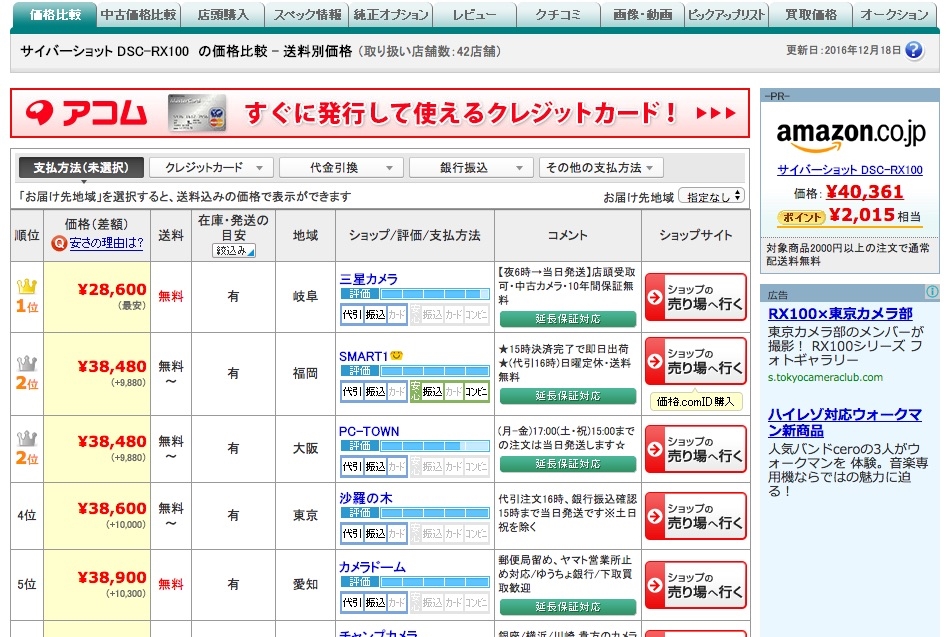Image resolution: width=947 pixels, height=637 pixels.
Task: Click the s.tokyocameraclub.com ad URL
Action: (825, 377)
